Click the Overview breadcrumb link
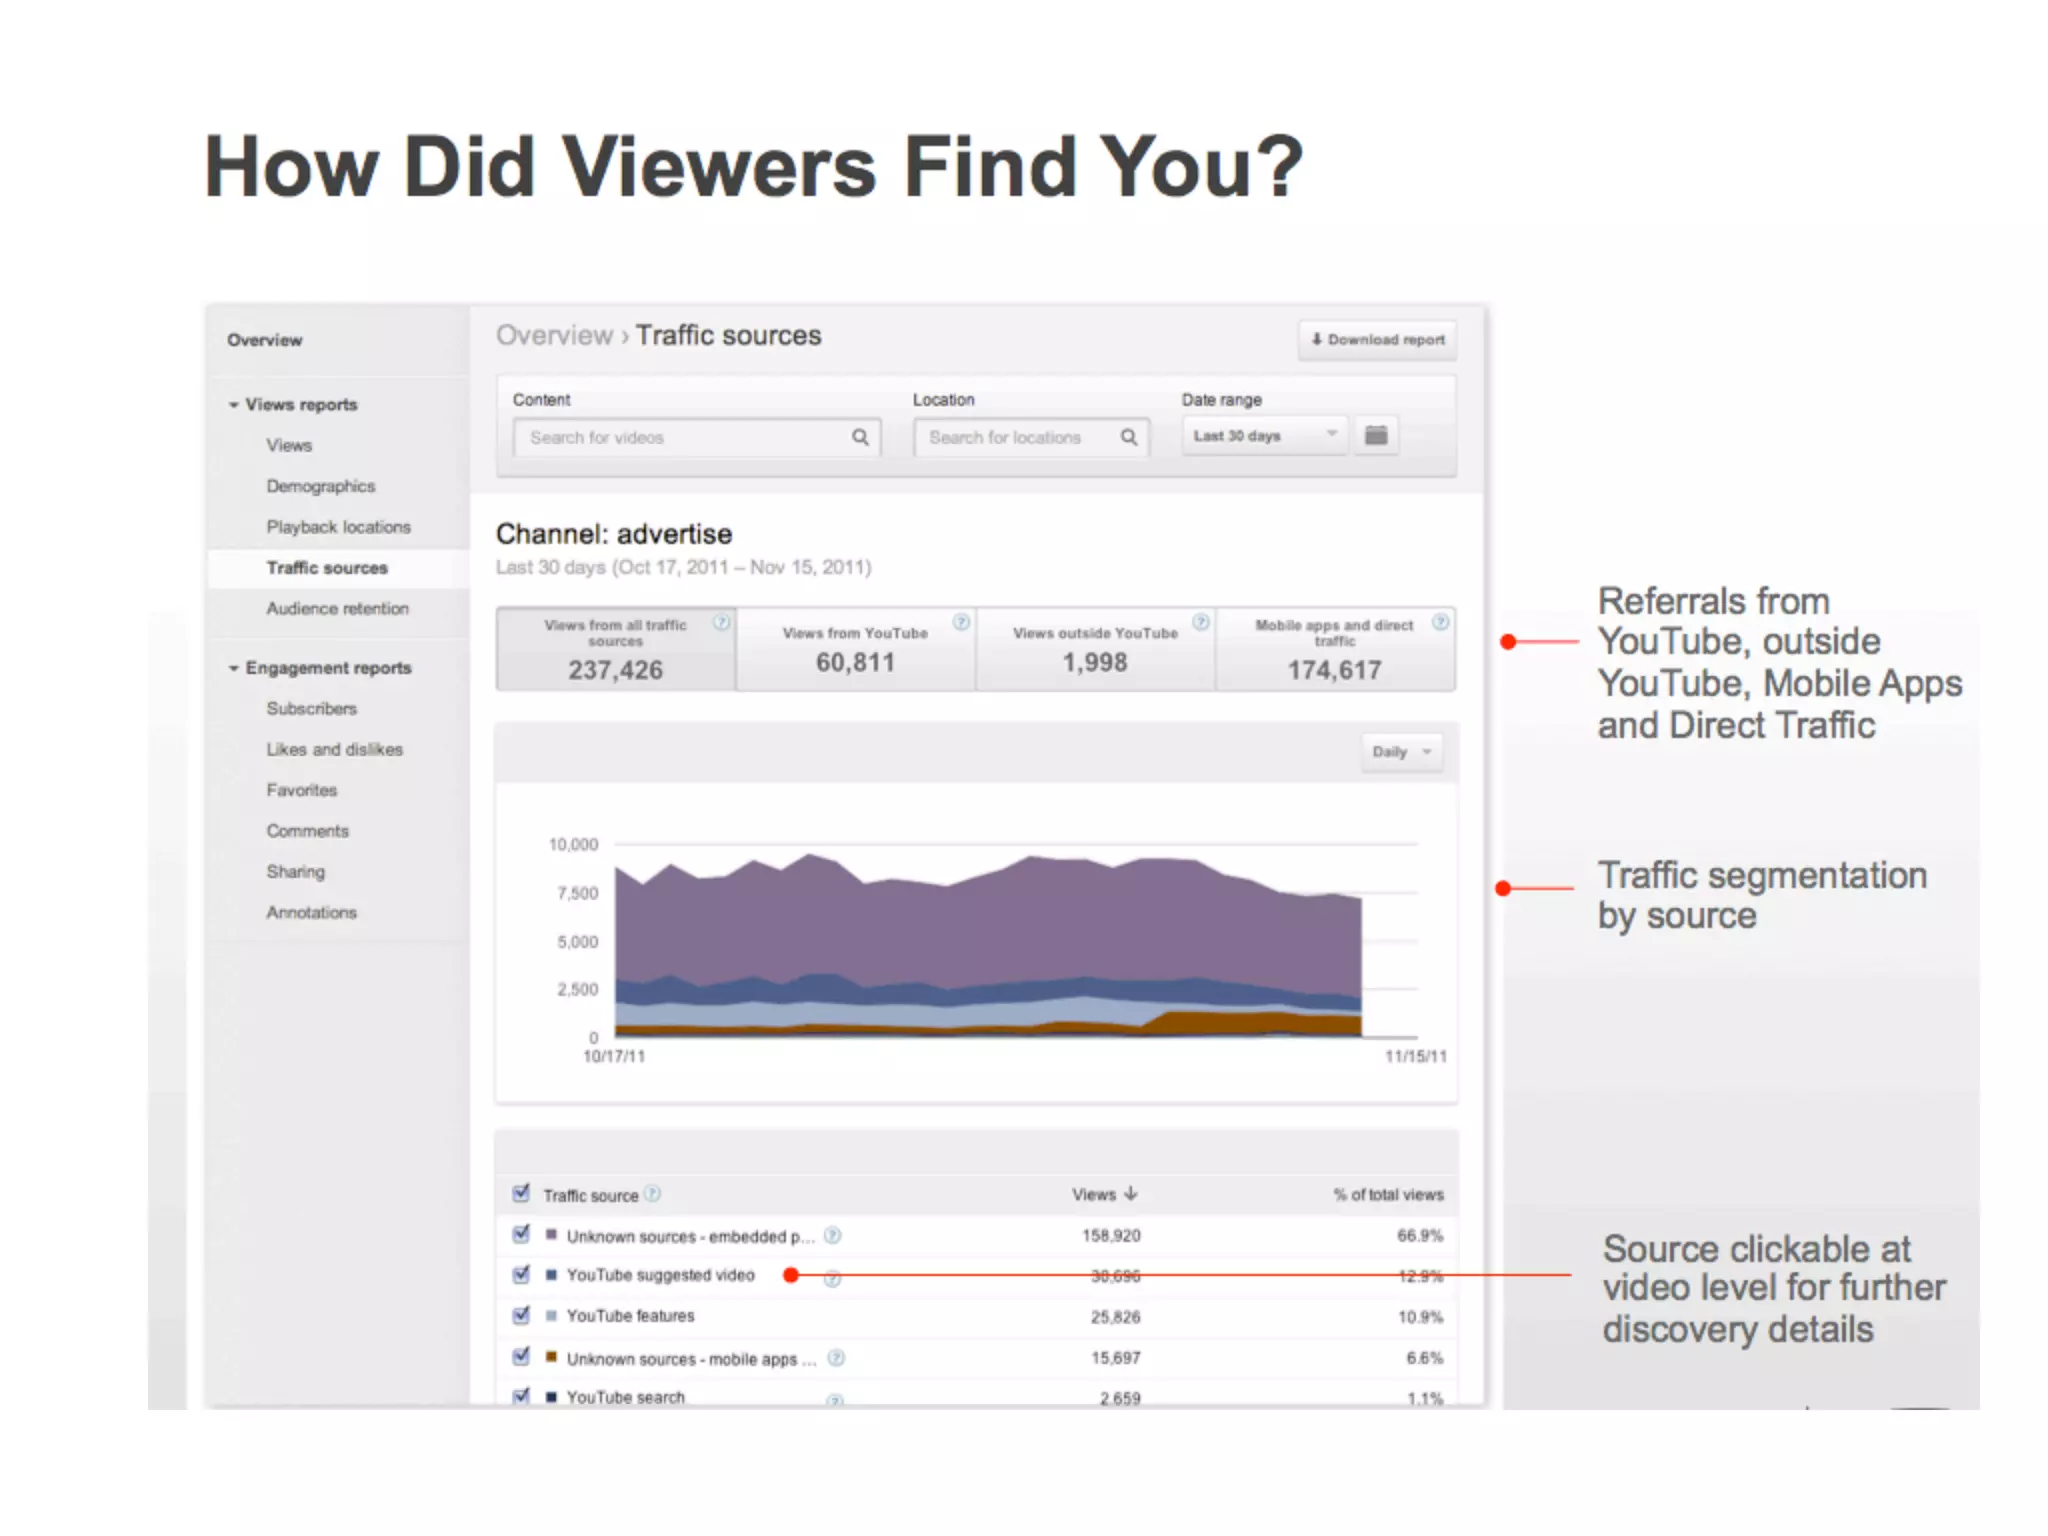The width and height of the screenshot is (2048, 1536). point(554,336)
